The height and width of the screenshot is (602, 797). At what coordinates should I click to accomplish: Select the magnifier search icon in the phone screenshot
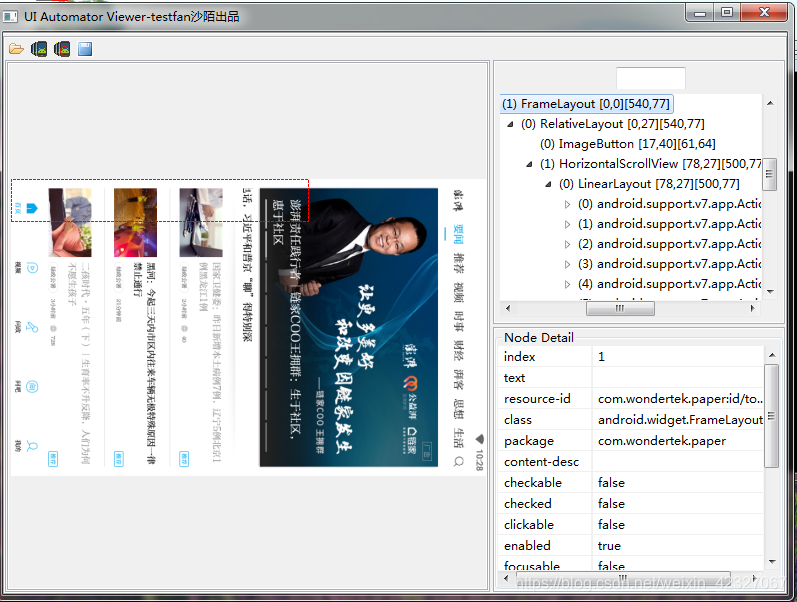tap(458, 461)
